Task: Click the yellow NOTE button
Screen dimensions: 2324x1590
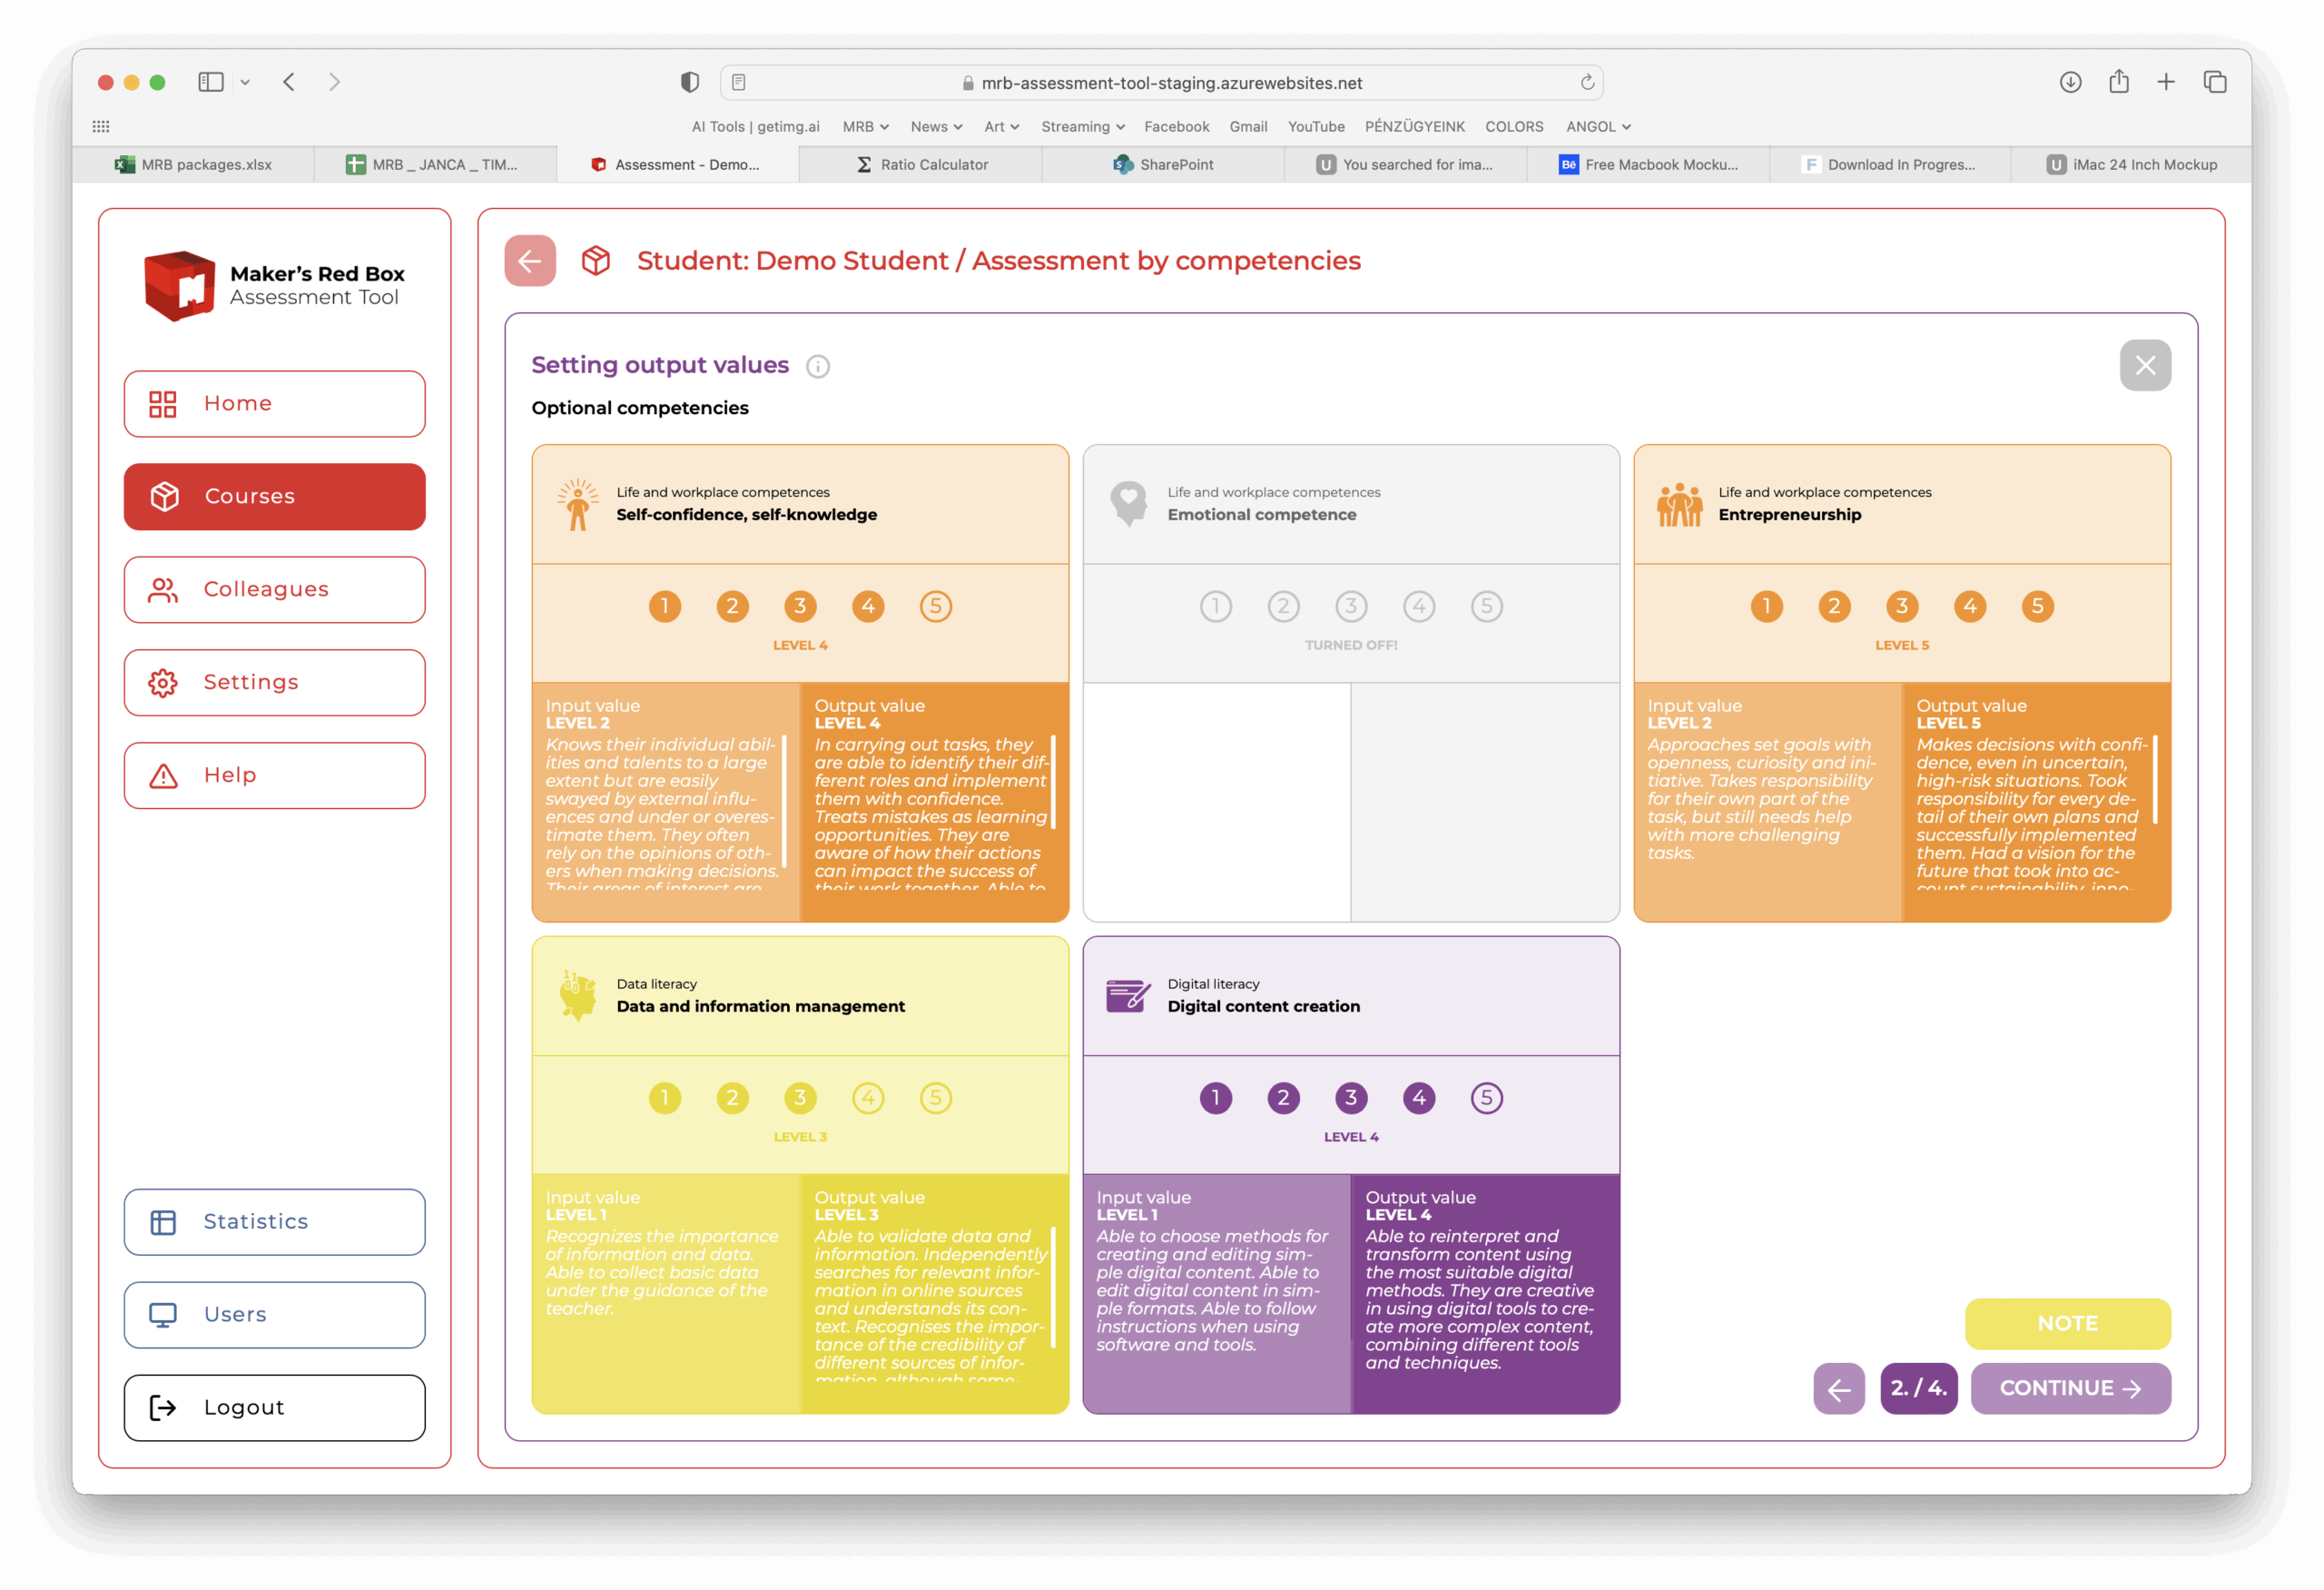Action: click(2067, 1323)
